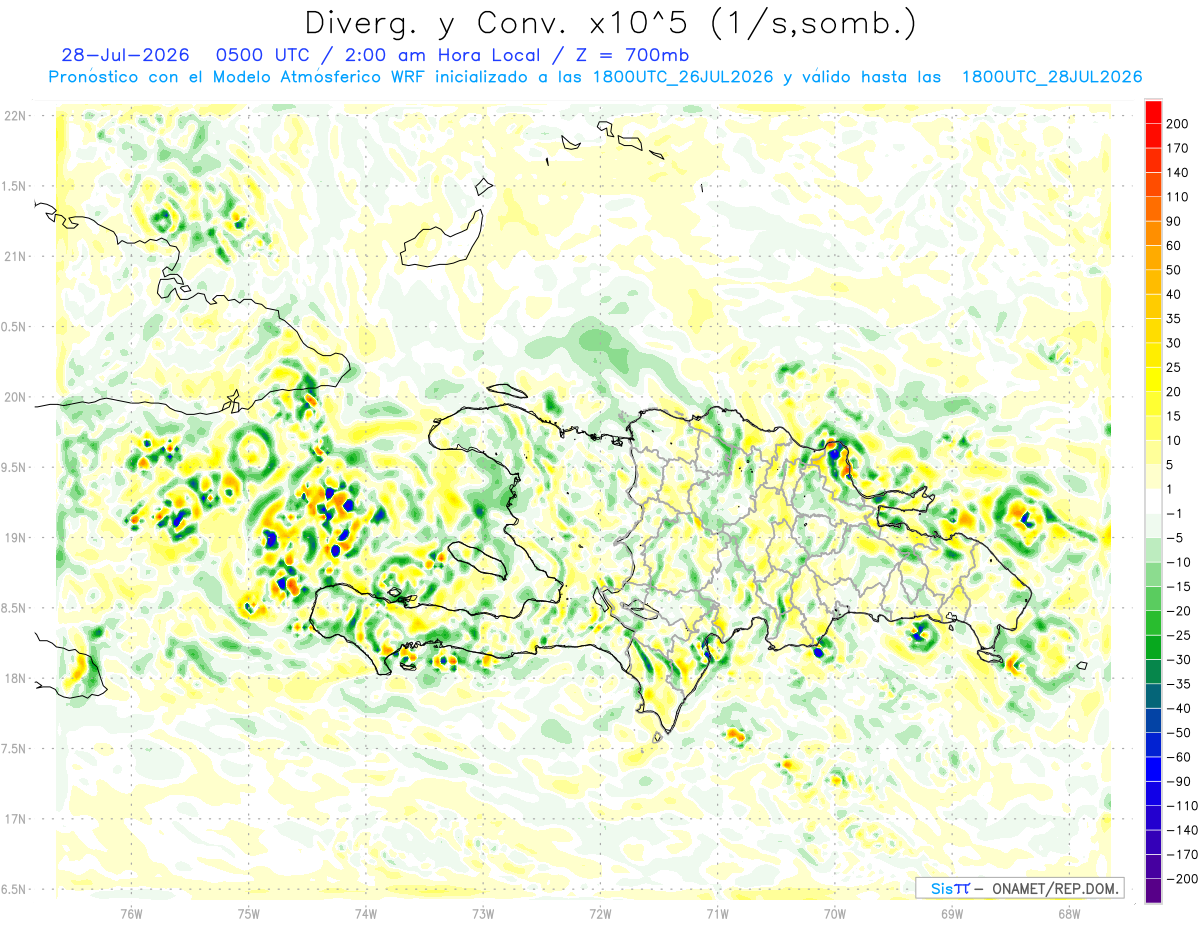Viewport: 1200px width, 927px height.
Task: Click the '22N' latitude label
Action: [x=15, y=116]
